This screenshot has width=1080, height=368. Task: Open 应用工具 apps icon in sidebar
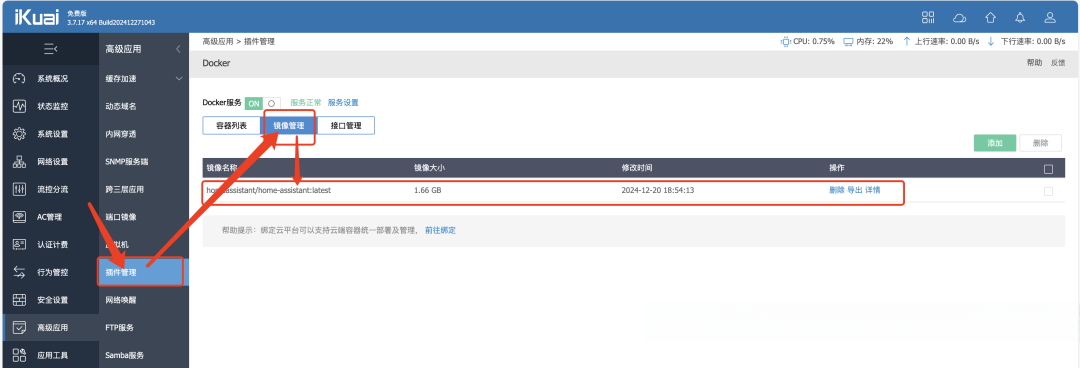pyautogui.click(x=19, y=355)
